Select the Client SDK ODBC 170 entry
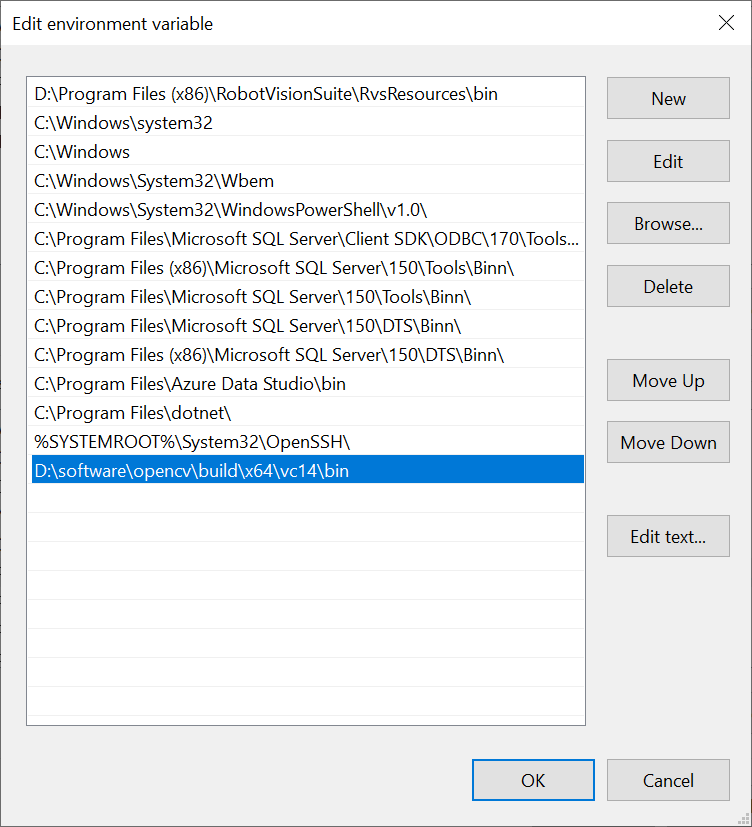752x827 pixels. click(x=307, y=239)
